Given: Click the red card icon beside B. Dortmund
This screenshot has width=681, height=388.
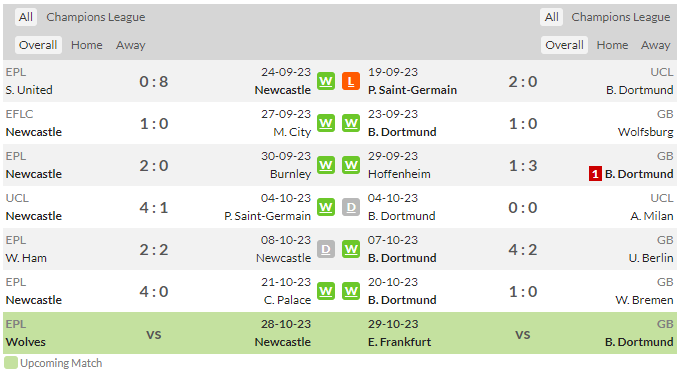Looking at the screenshot, I should [595, 174].
